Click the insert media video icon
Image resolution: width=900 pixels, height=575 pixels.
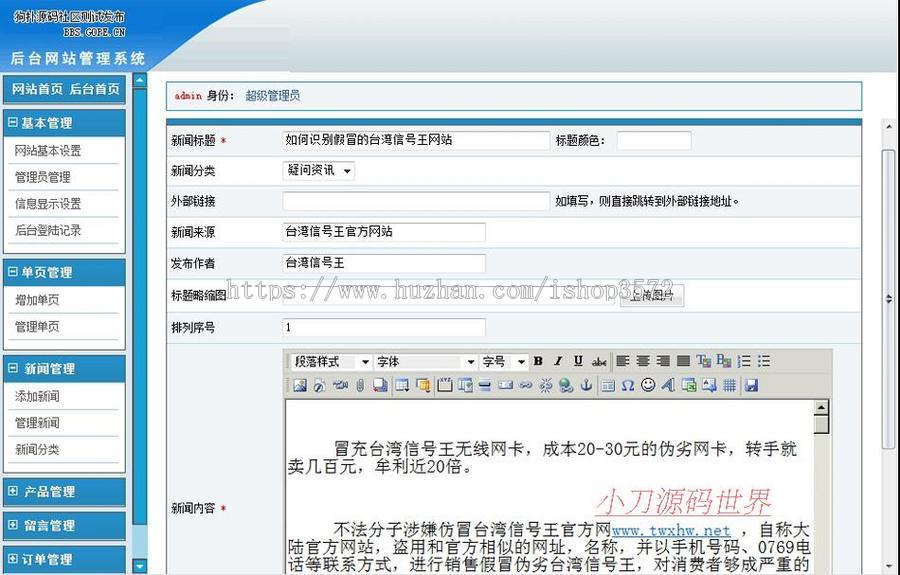(x=340, y=385)
